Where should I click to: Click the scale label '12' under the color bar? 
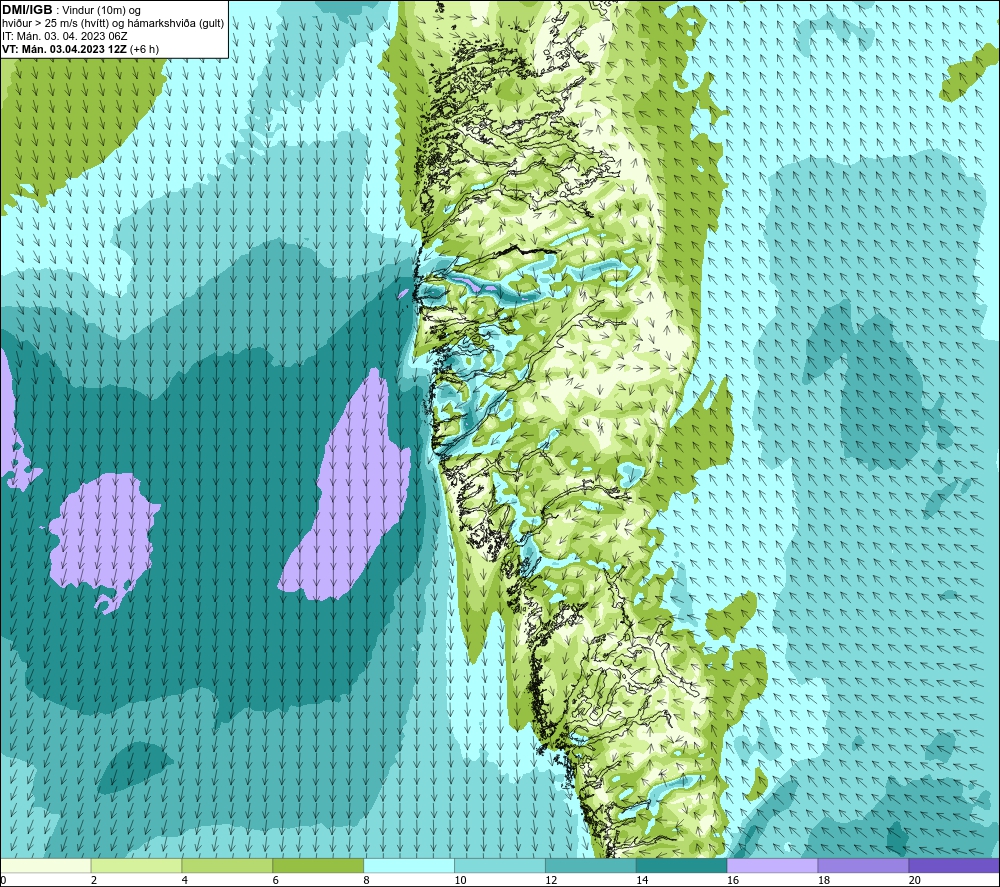coord(551,881)
